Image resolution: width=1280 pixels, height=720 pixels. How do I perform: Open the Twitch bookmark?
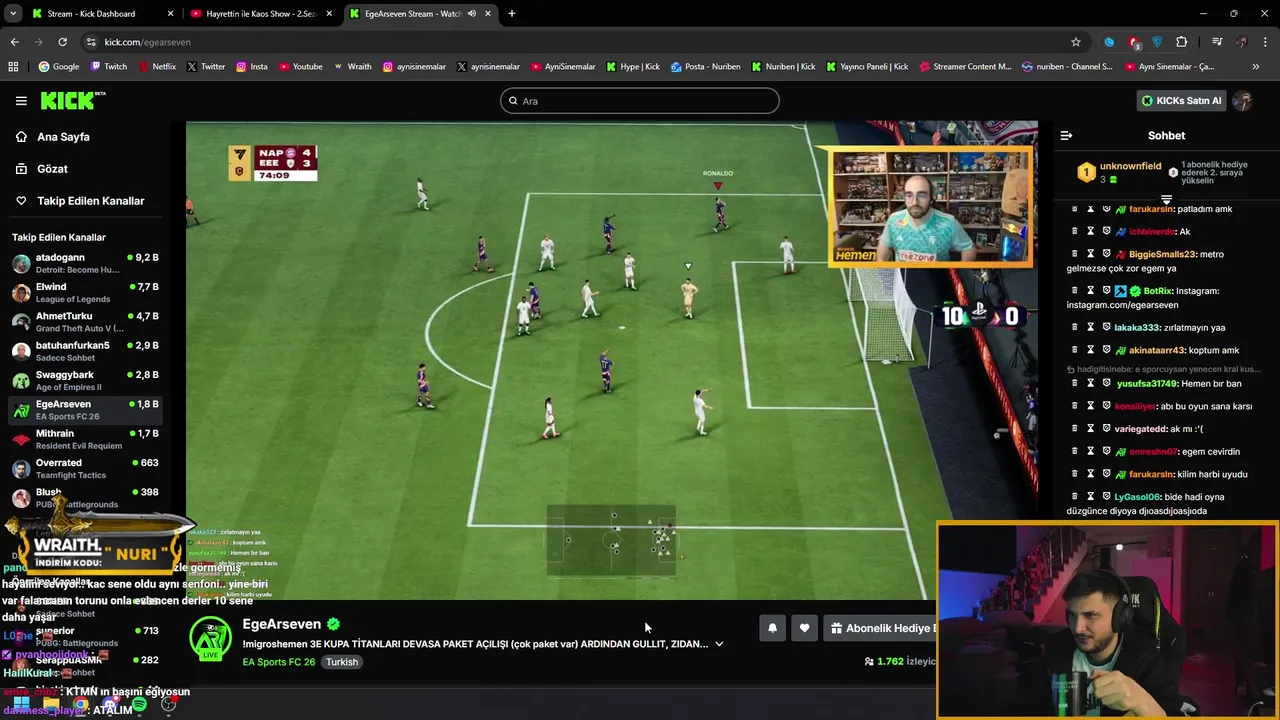pos(109,66)
